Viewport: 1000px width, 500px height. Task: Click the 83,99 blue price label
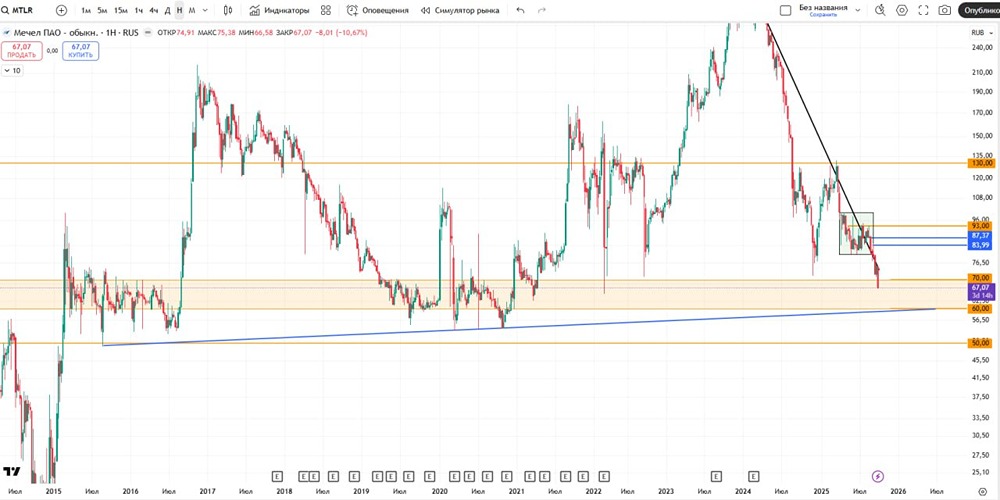tap(981, 246)
